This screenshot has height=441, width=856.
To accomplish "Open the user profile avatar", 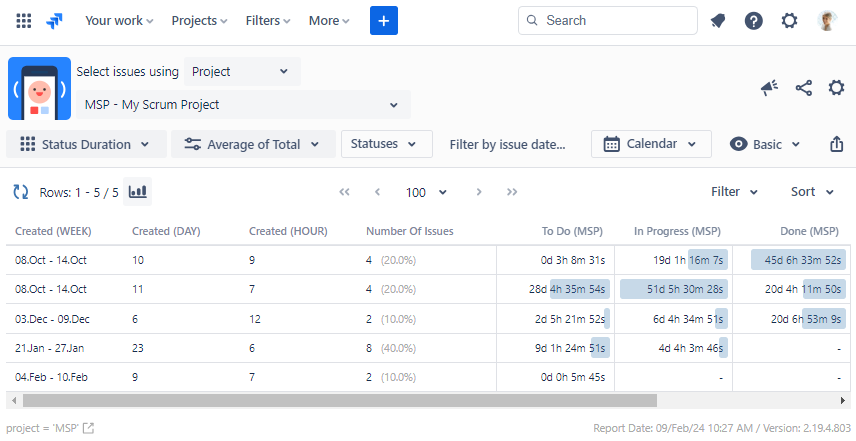I will [827, 21].
